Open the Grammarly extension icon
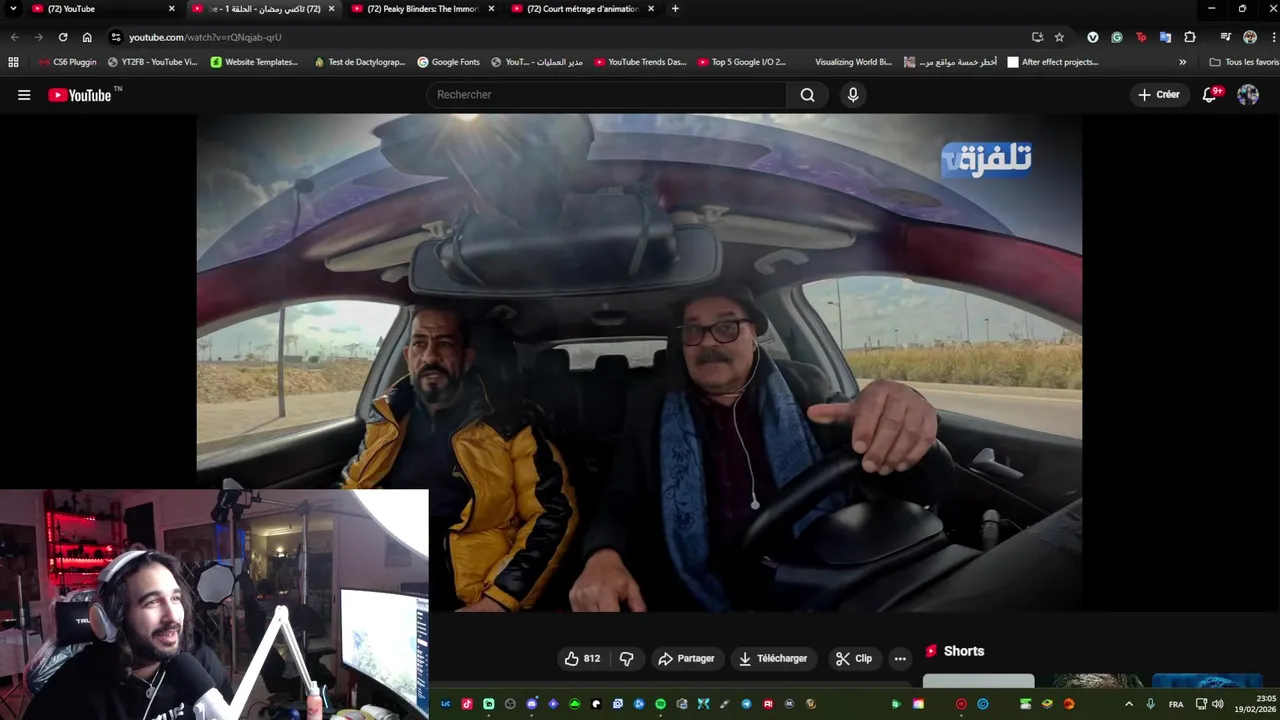The width and height of the screenshot is (1280, 720). pos(1117,37)
